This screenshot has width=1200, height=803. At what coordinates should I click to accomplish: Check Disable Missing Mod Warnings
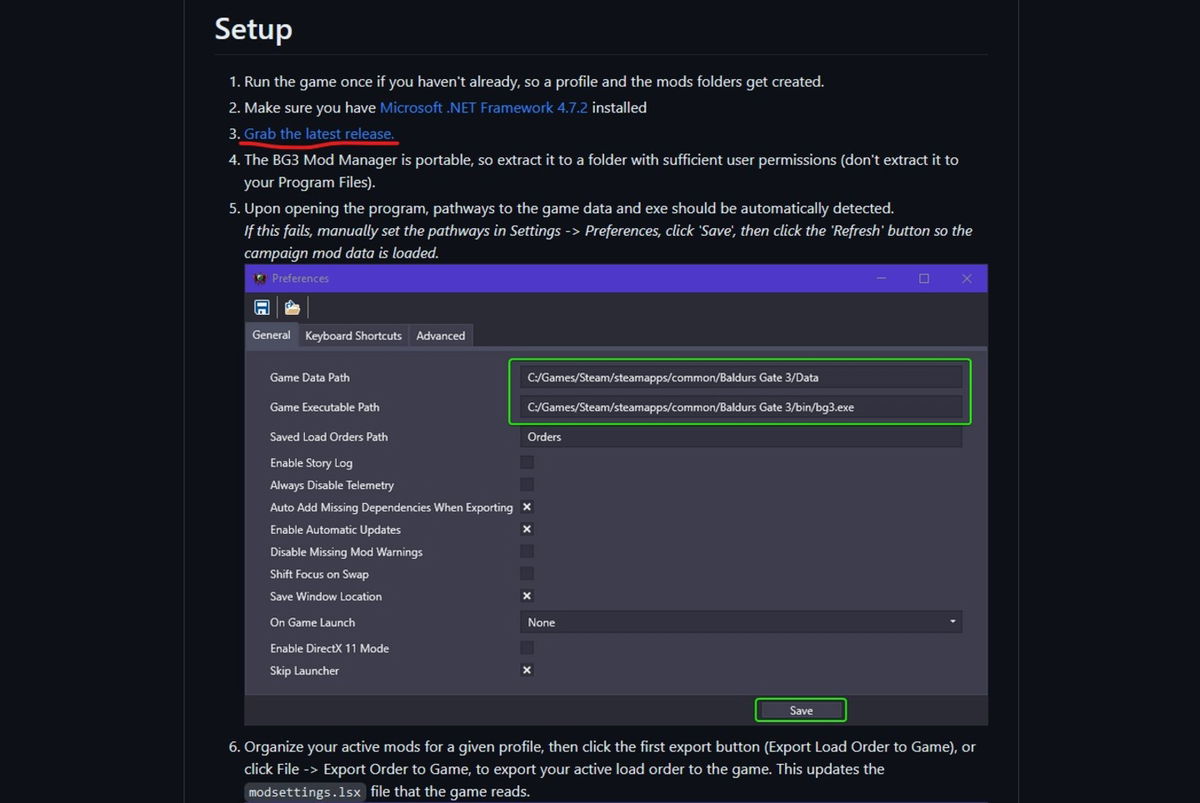[527, 551]
